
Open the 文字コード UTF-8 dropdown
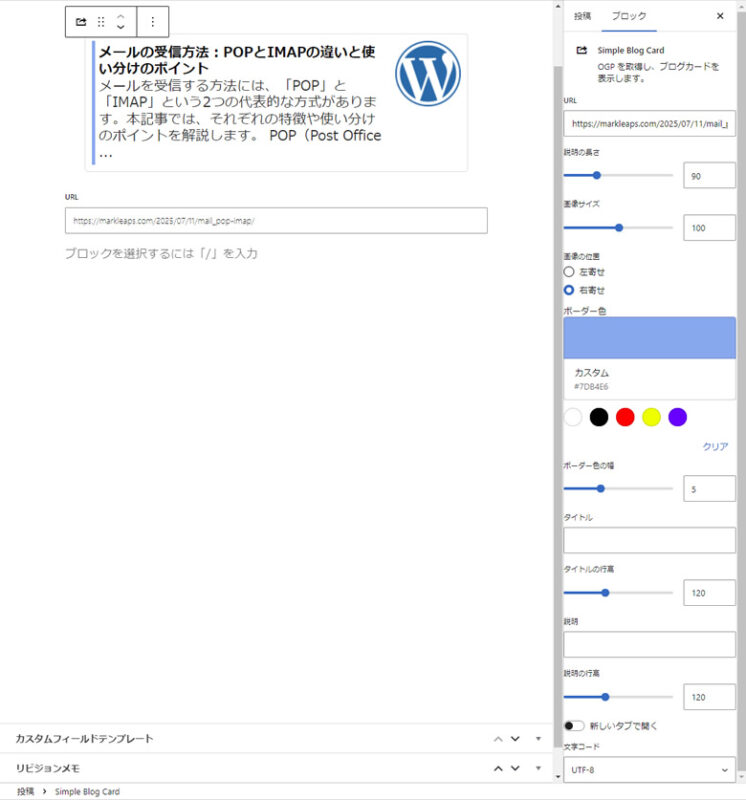click(649, 770)
